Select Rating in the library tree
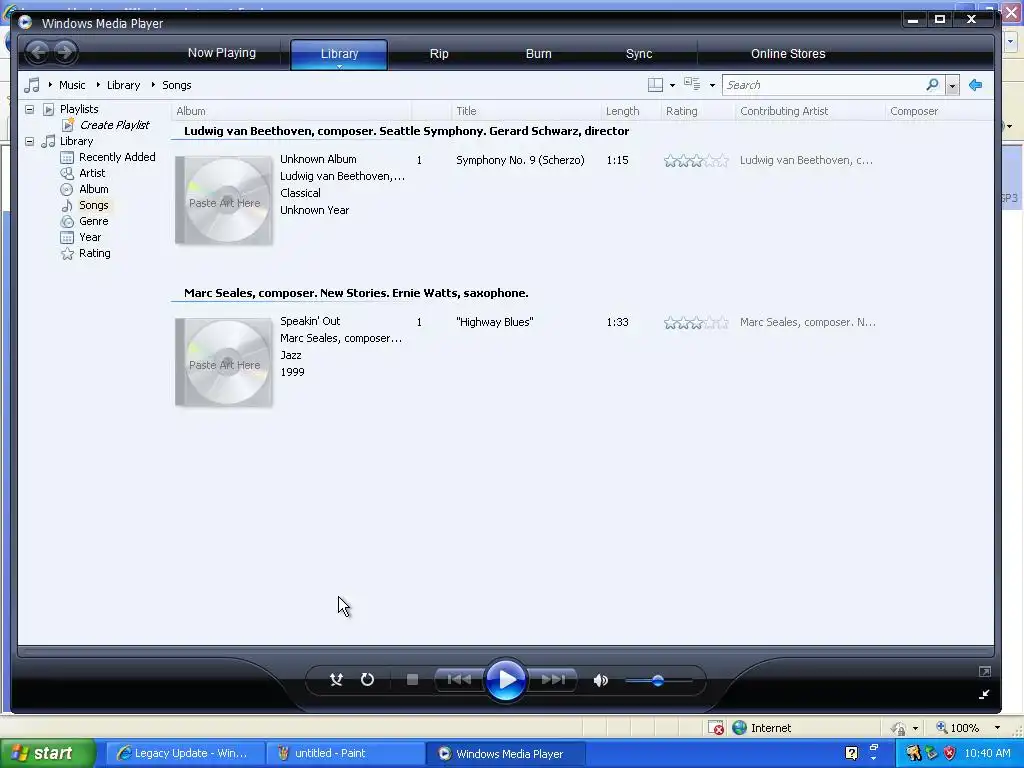Image resolution: width=1024 pixels, height=768 pixels. (x=95, y=253)
